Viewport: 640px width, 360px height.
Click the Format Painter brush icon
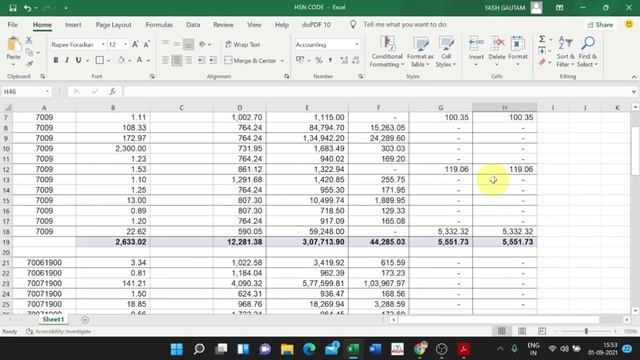[29, 64]
